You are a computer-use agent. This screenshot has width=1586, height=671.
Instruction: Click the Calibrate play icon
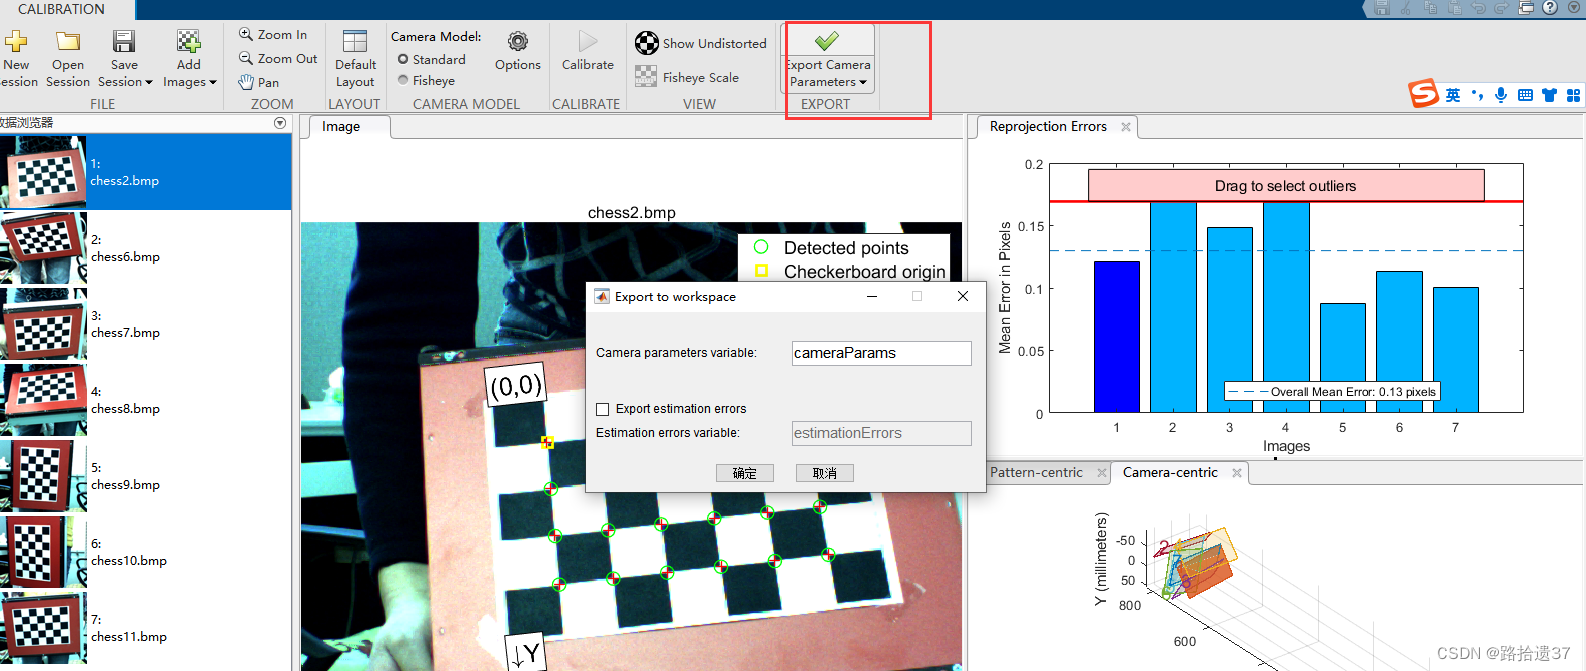588,41
